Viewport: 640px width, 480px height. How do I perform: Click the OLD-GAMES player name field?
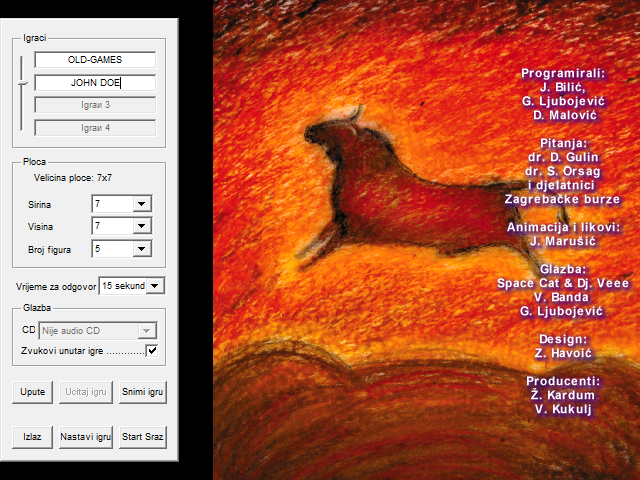[95, 60]
